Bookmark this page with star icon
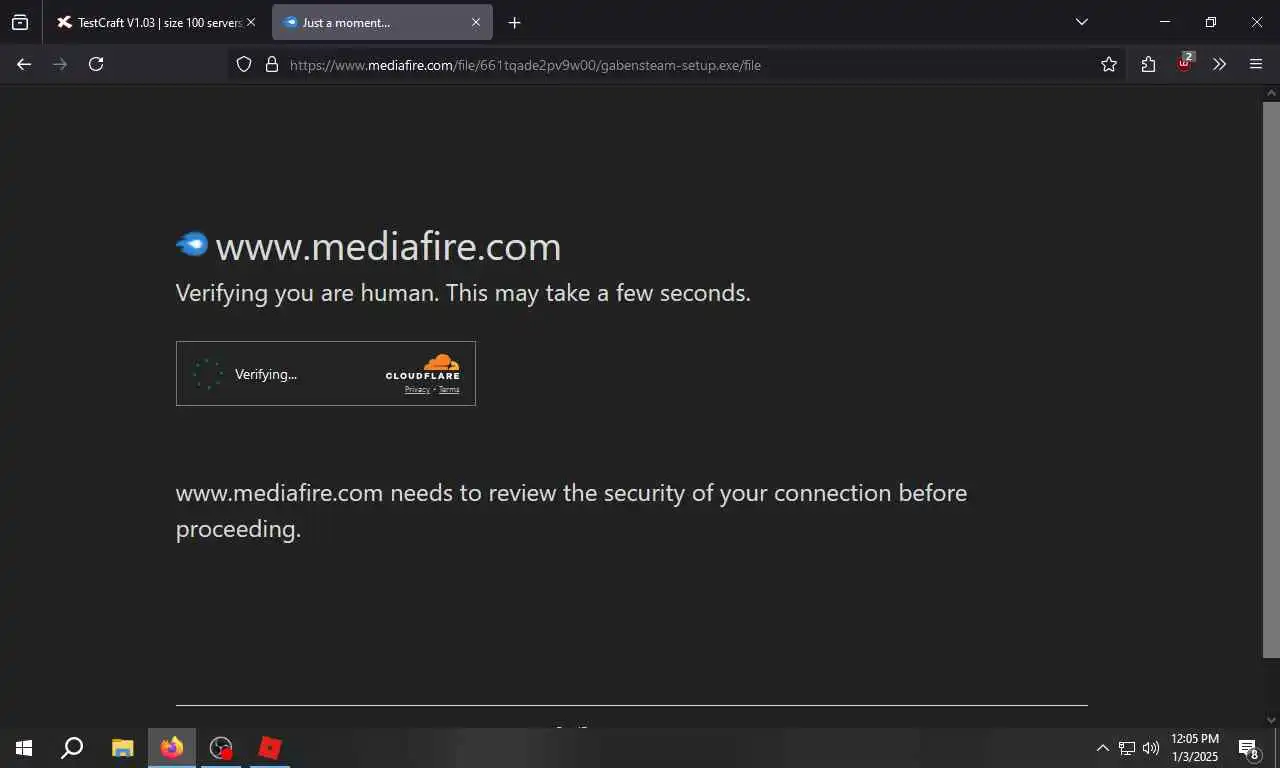This screenshot has height=768, width=1280. point(1109,64)
